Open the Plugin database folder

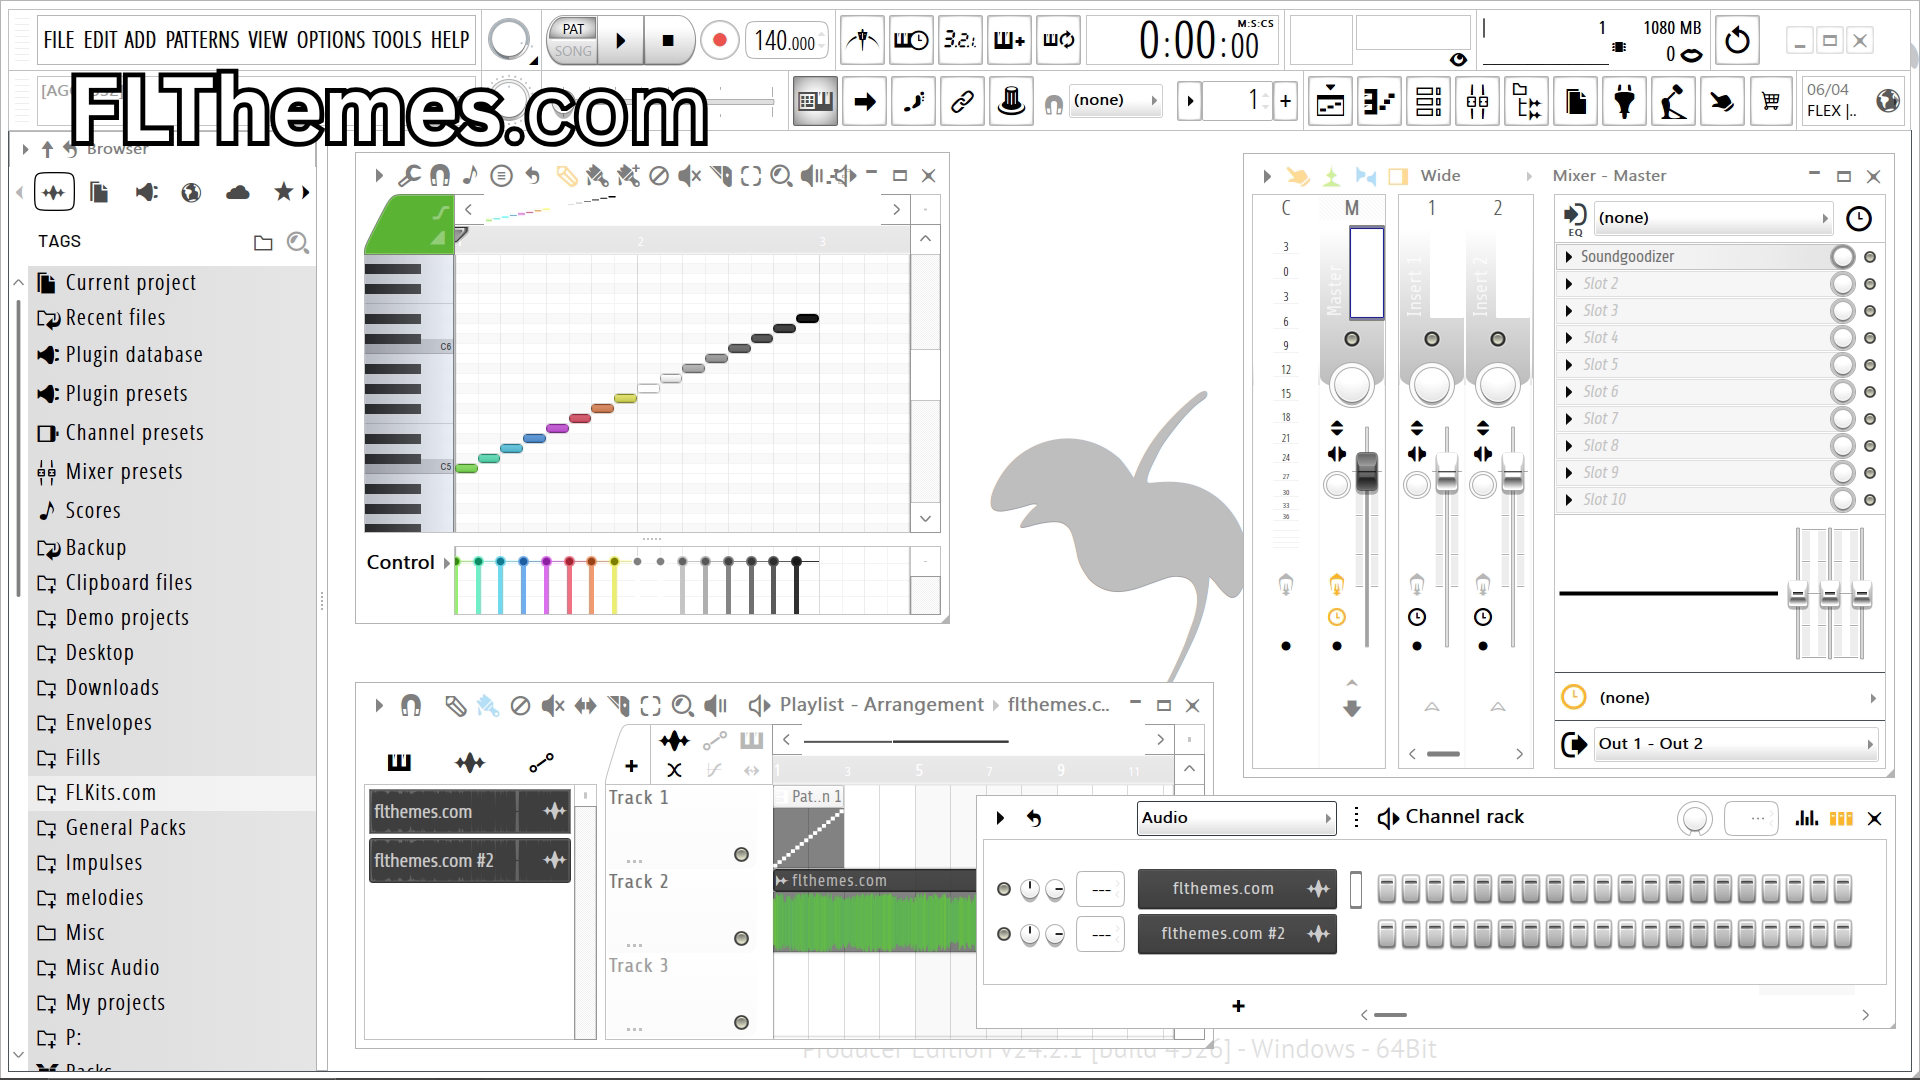coord(134,355)
